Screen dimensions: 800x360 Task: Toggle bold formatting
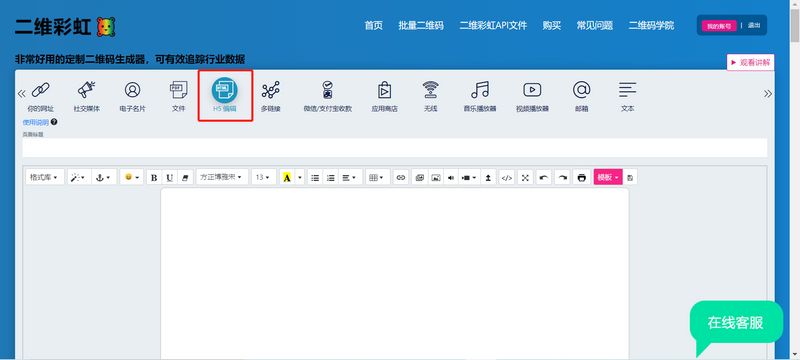(x=155, y=177)
